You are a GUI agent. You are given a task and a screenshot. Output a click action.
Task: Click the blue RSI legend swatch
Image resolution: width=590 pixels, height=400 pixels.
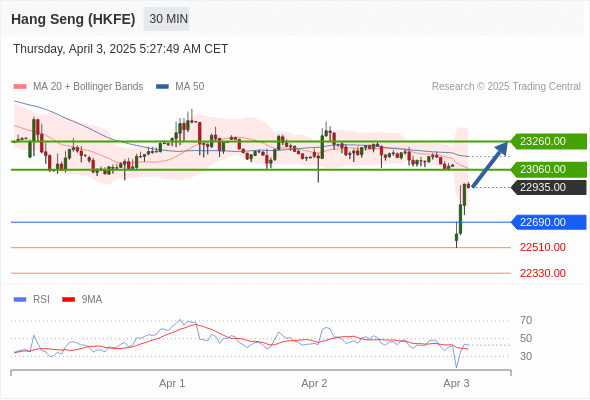click(20, 300)
